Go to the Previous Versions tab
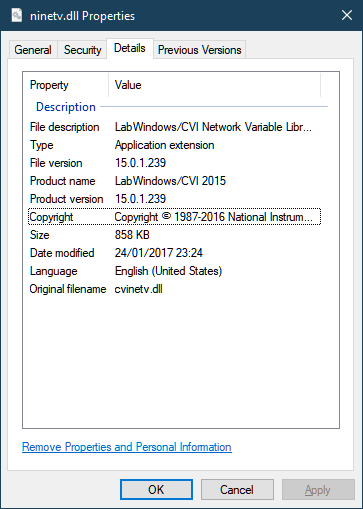 [x=199, y=50]
